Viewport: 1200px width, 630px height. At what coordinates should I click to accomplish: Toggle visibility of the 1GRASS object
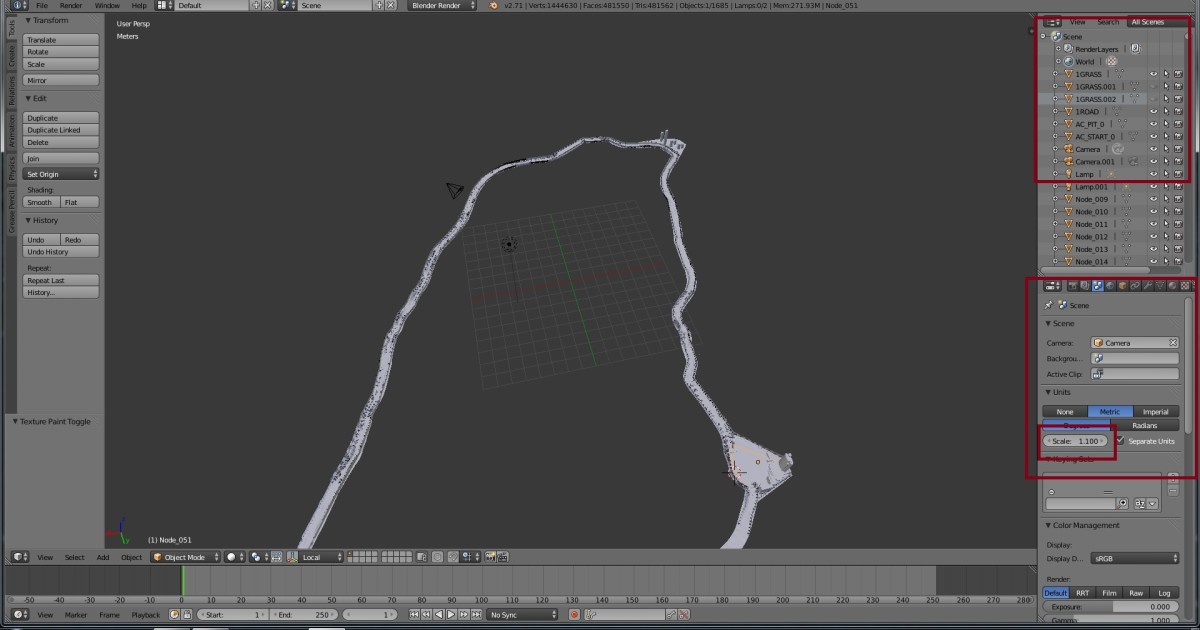(x=1153, y=74)
